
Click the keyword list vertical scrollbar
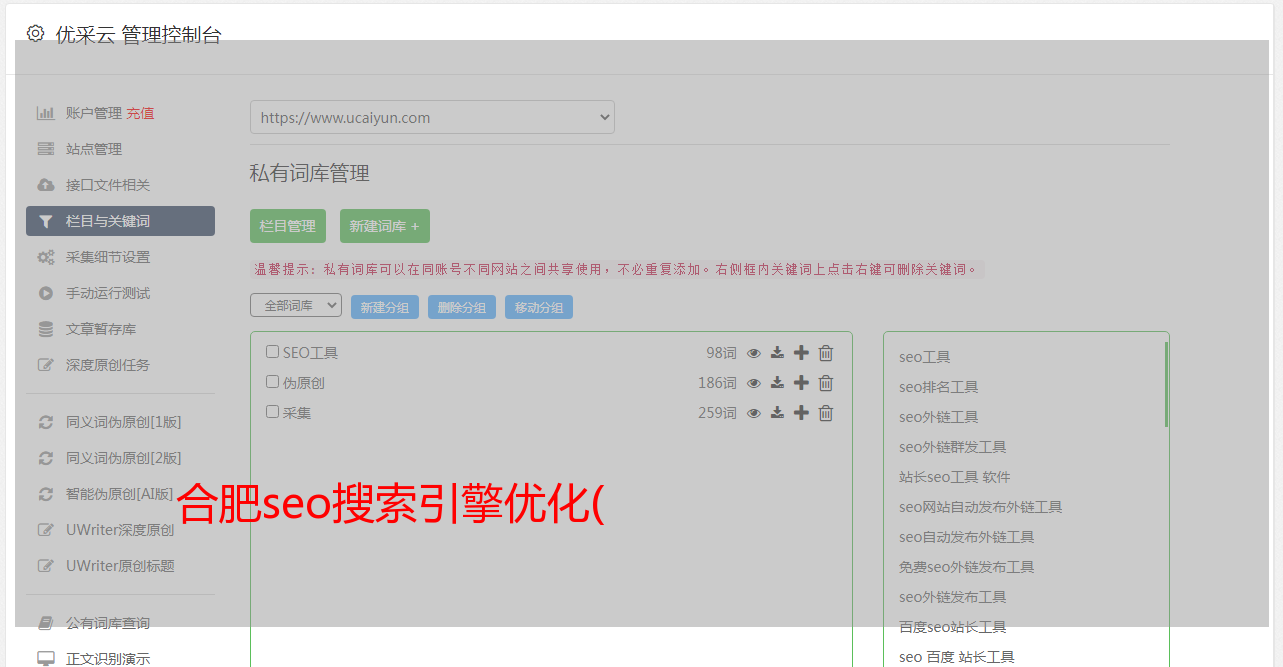(x=1166, y=384)
